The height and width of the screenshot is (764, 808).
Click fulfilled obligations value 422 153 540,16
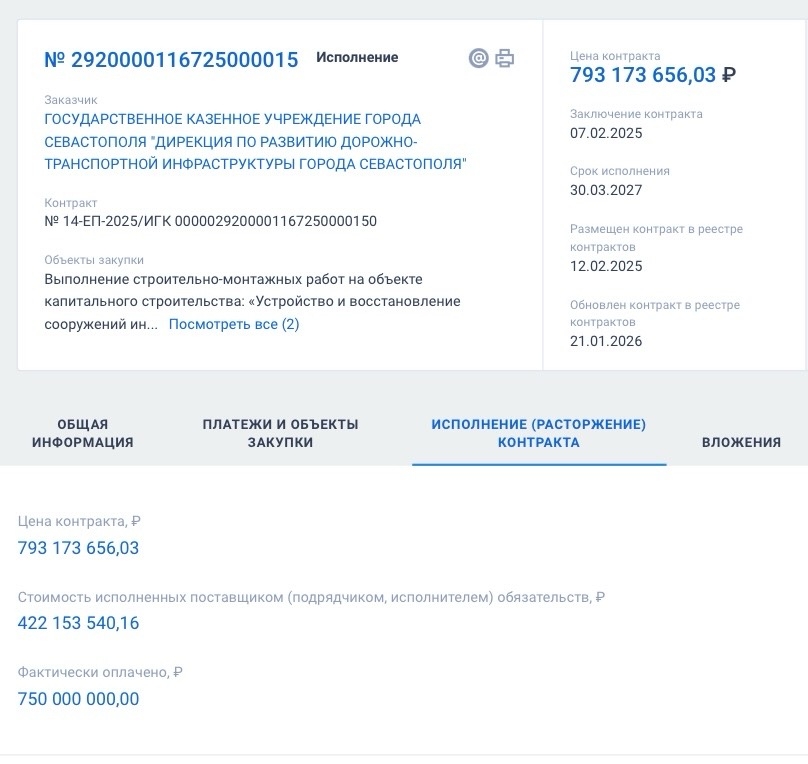pyautogui.click(x=79, y=623)
